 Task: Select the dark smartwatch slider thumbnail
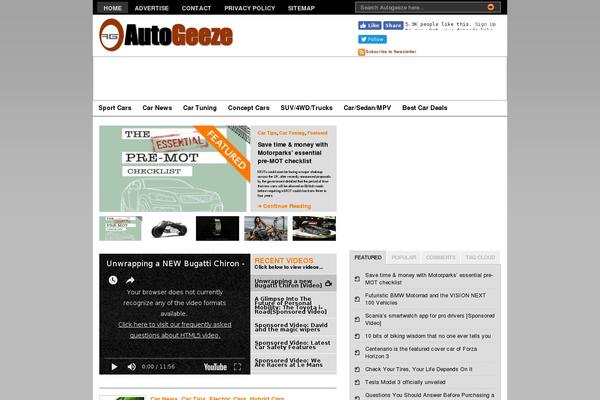217,229
